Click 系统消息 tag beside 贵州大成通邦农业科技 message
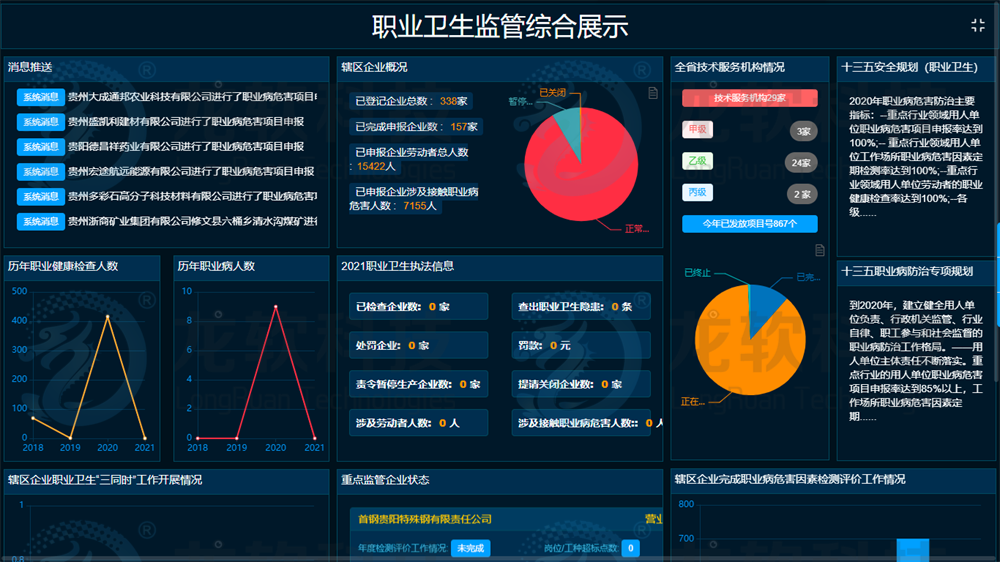Viewport: 1000px width, 562px height. pyautogui.click(x=41, y=97)
